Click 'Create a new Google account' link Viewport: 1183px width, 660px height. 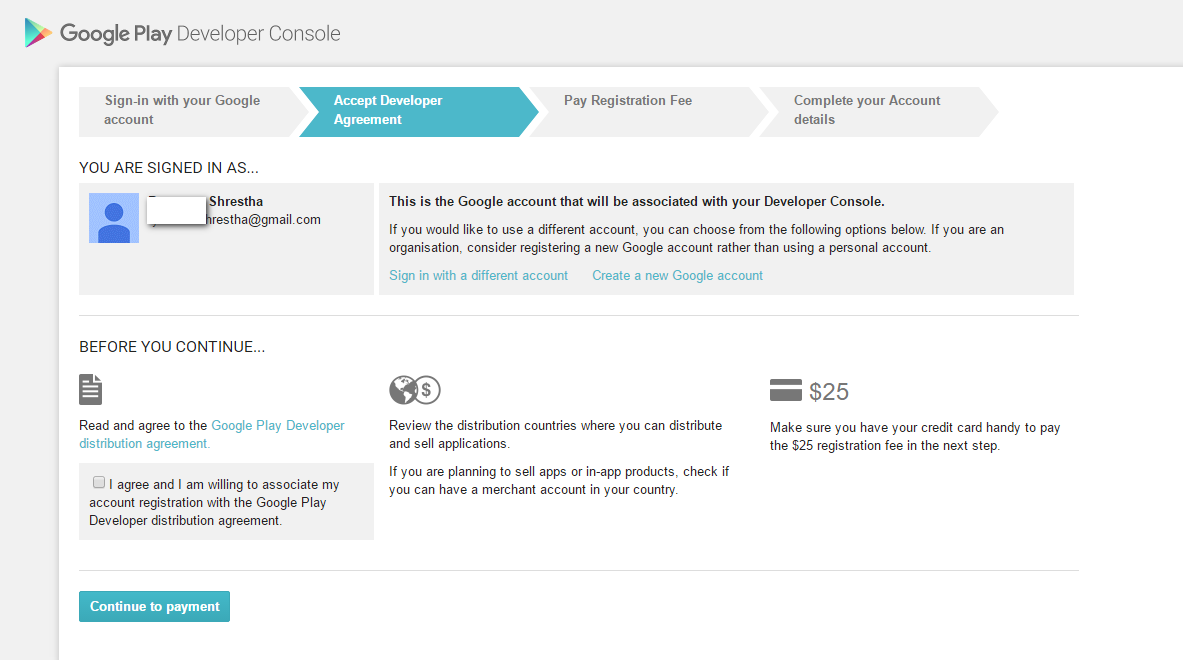pos(677,275)
